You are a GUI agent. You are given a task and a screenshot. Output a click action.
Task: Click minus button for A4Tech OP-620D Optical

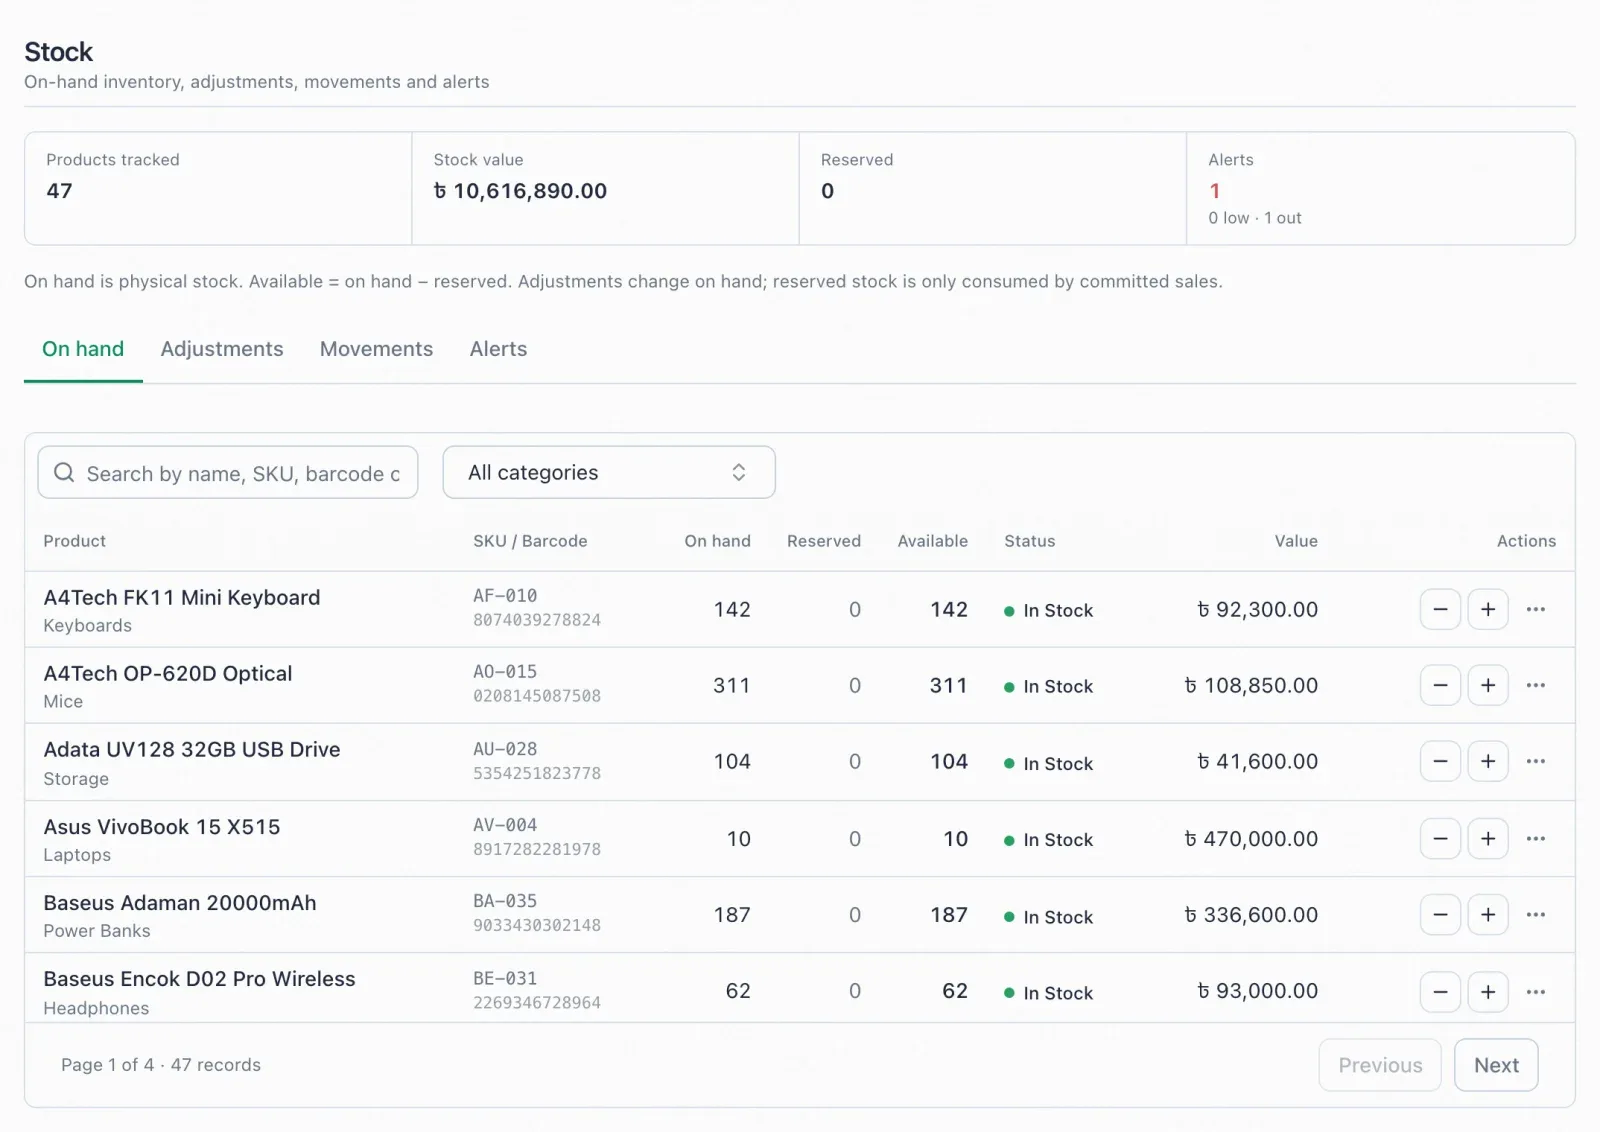(1440, 685)
